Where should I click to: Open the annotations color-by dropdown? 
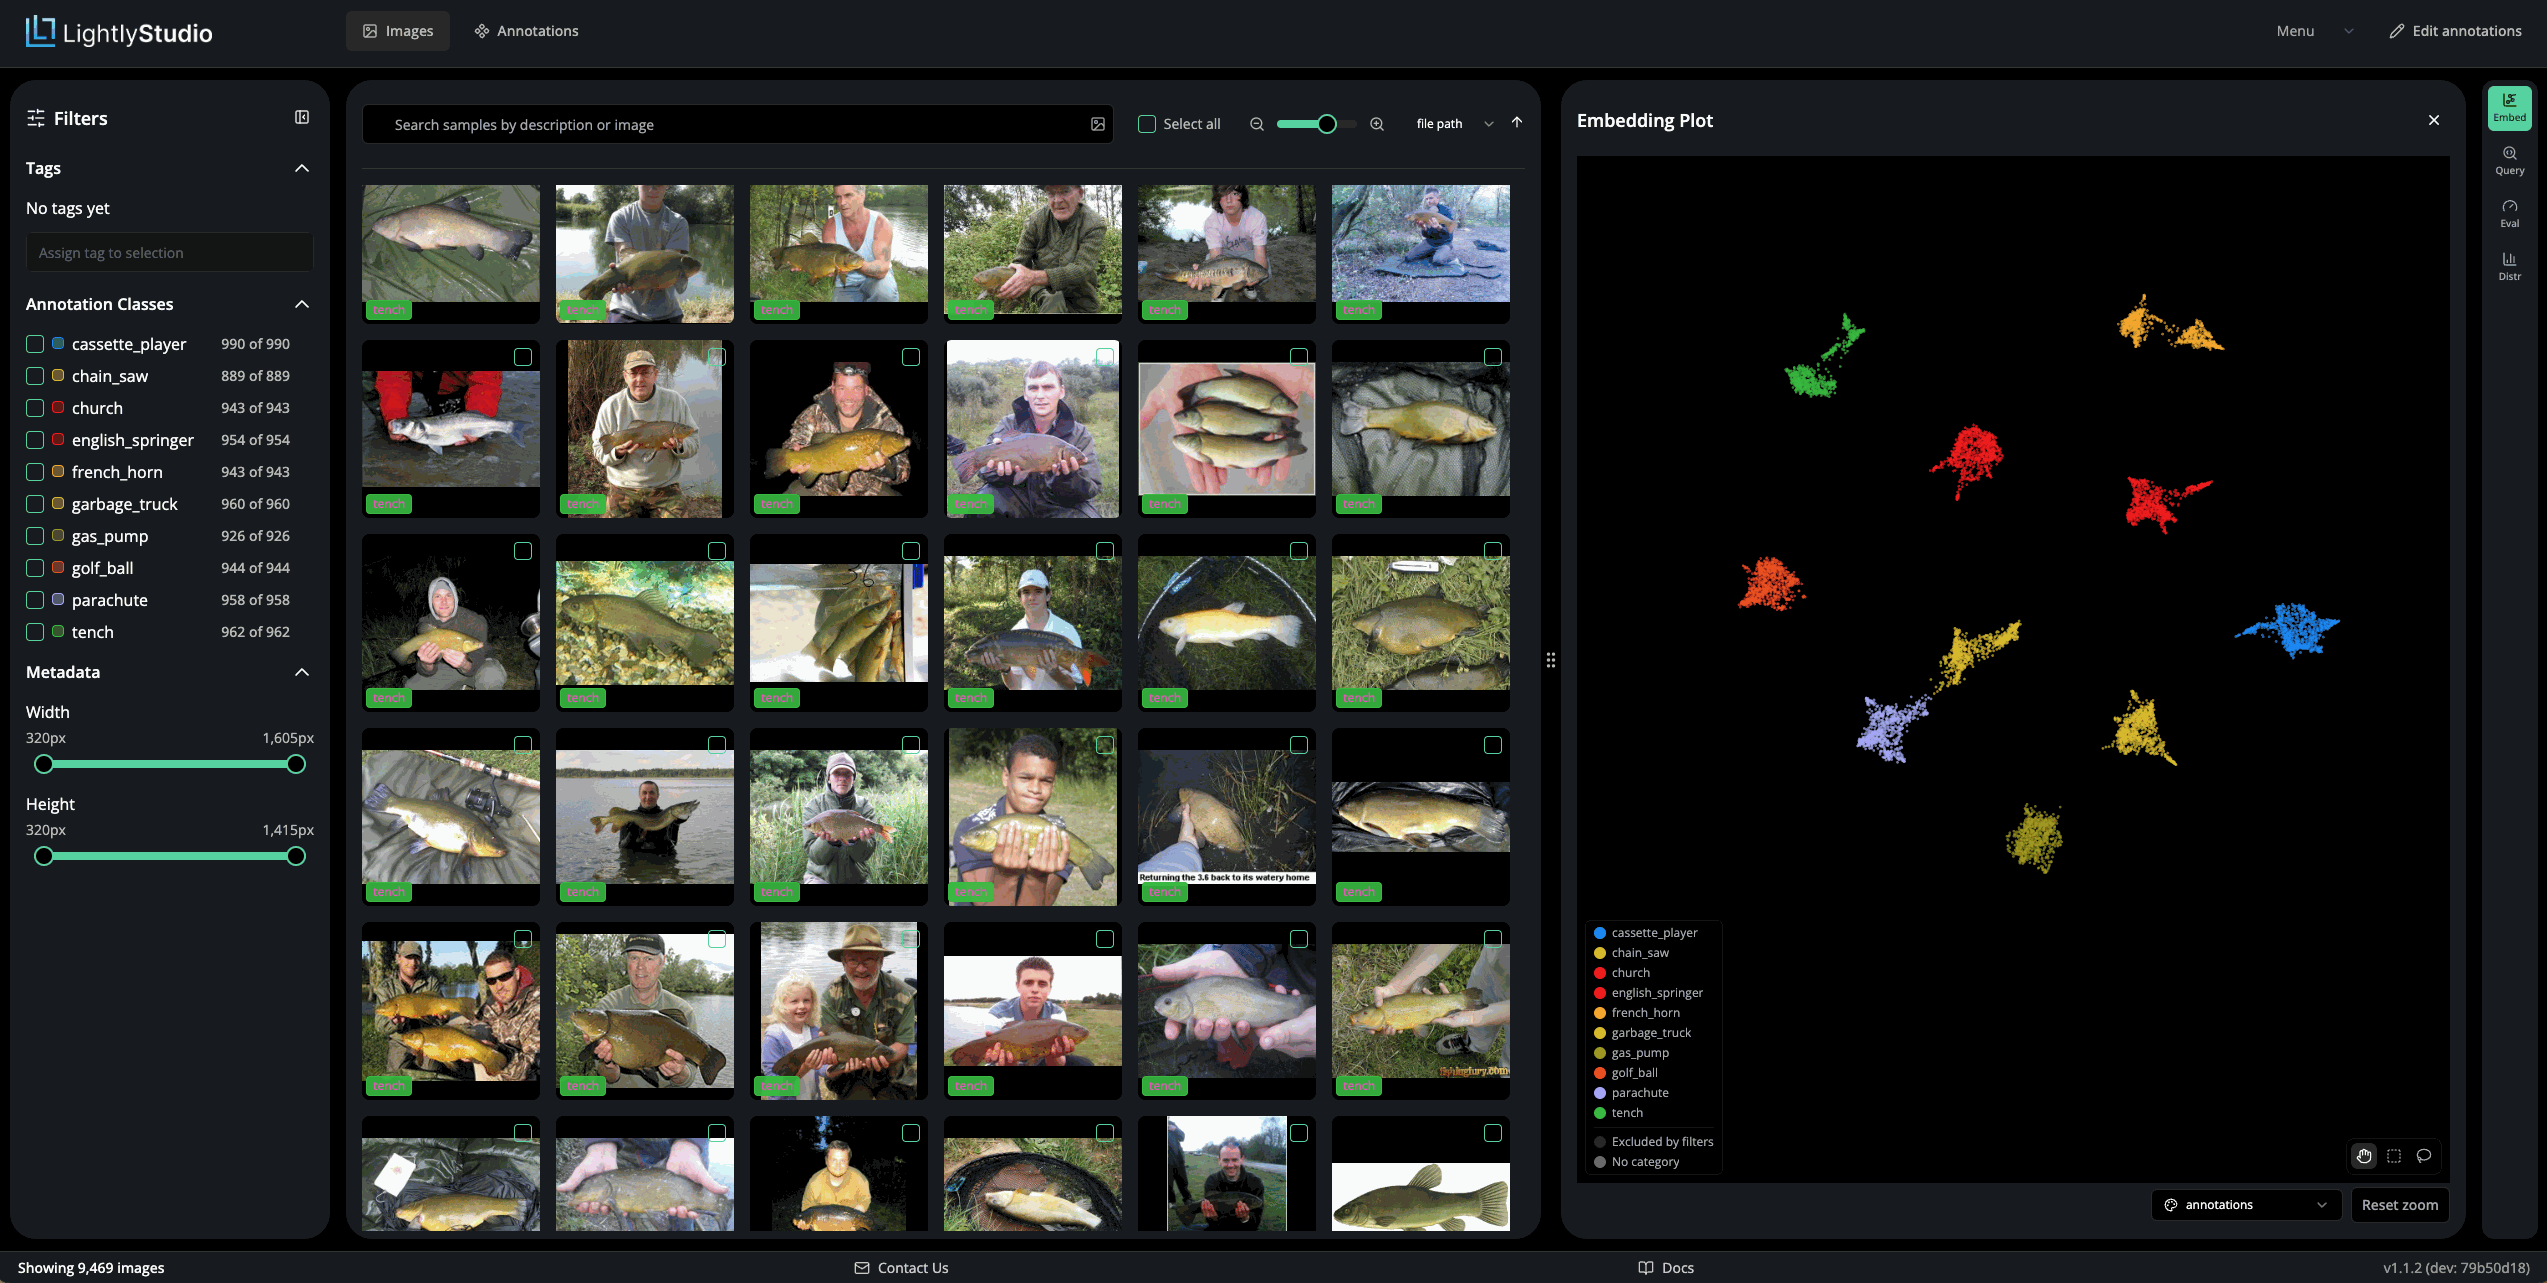pyautogui.click(x=2245, y=1205)
